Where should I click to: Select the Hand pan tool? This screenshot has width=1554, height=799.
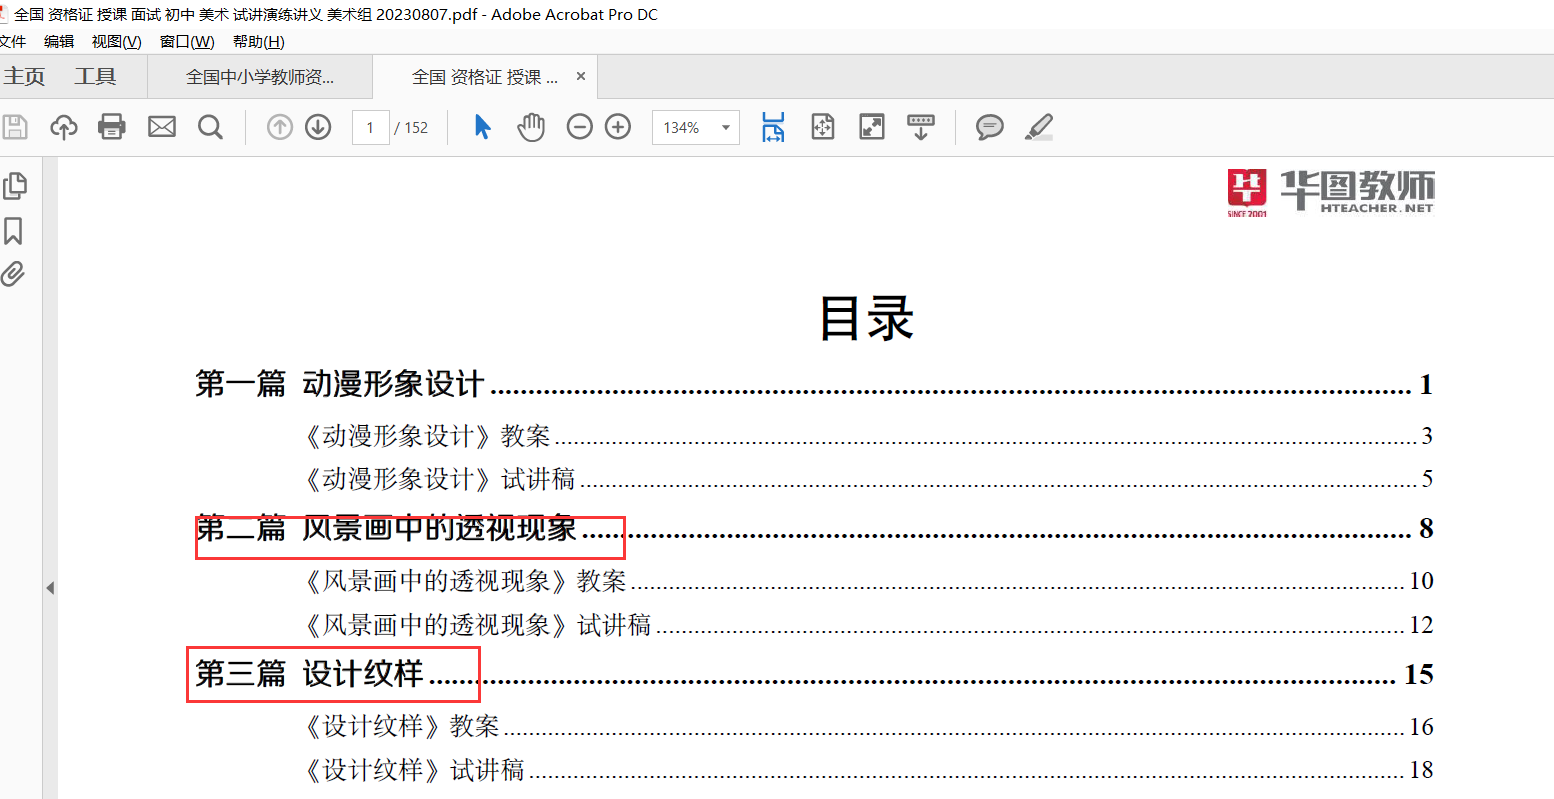coord(531,127)
